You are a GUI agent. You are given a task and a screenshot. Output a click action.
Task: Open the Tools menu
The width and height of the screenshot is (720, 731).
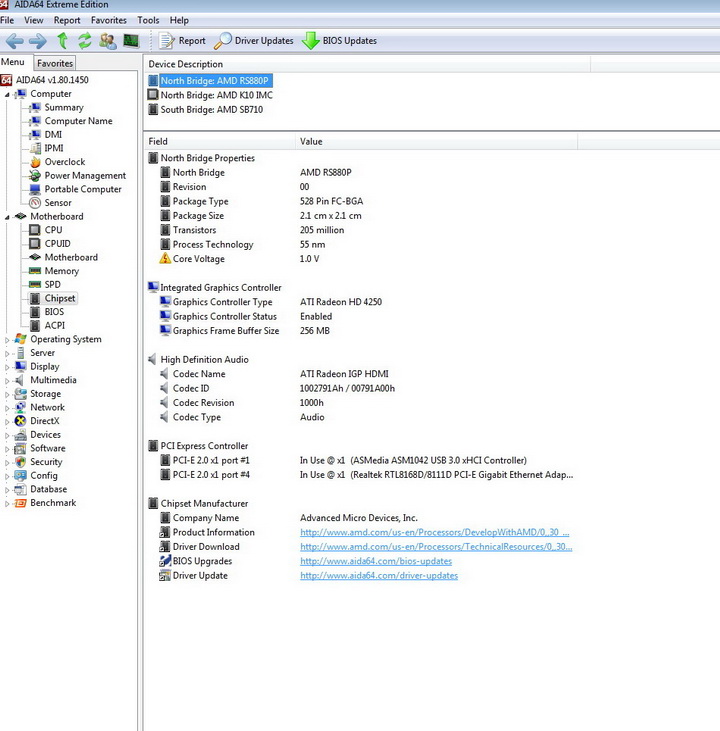pos(148,21)
